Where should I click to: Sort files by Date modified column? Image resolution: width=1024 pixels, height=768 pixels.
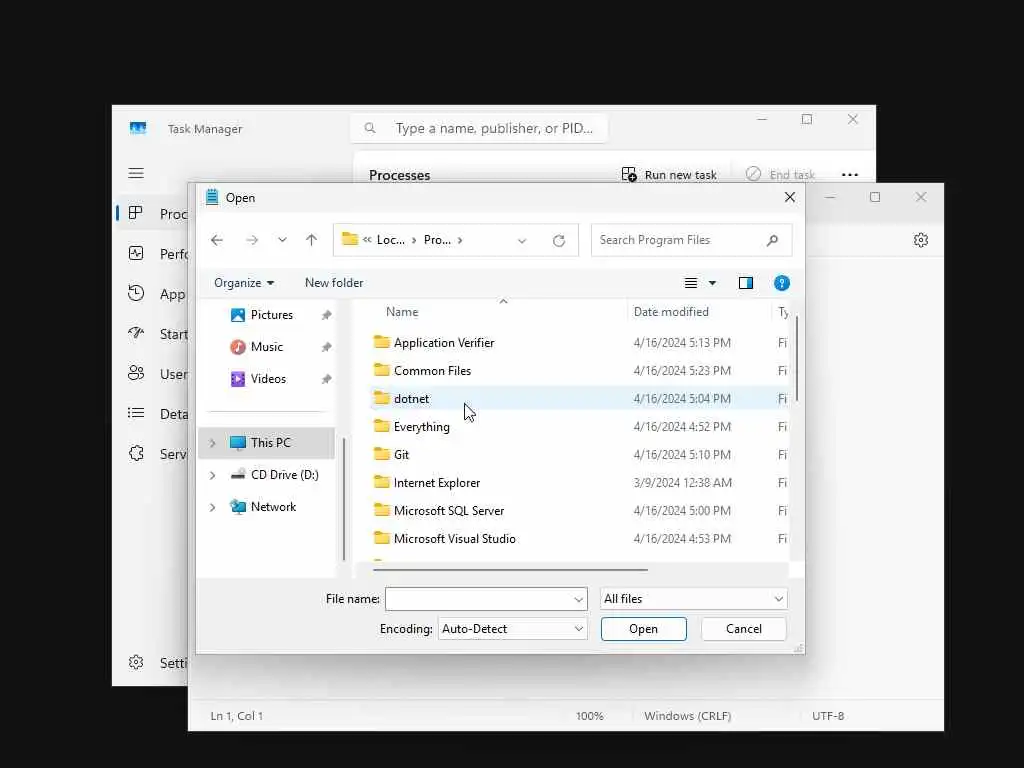tap(671, 312)
